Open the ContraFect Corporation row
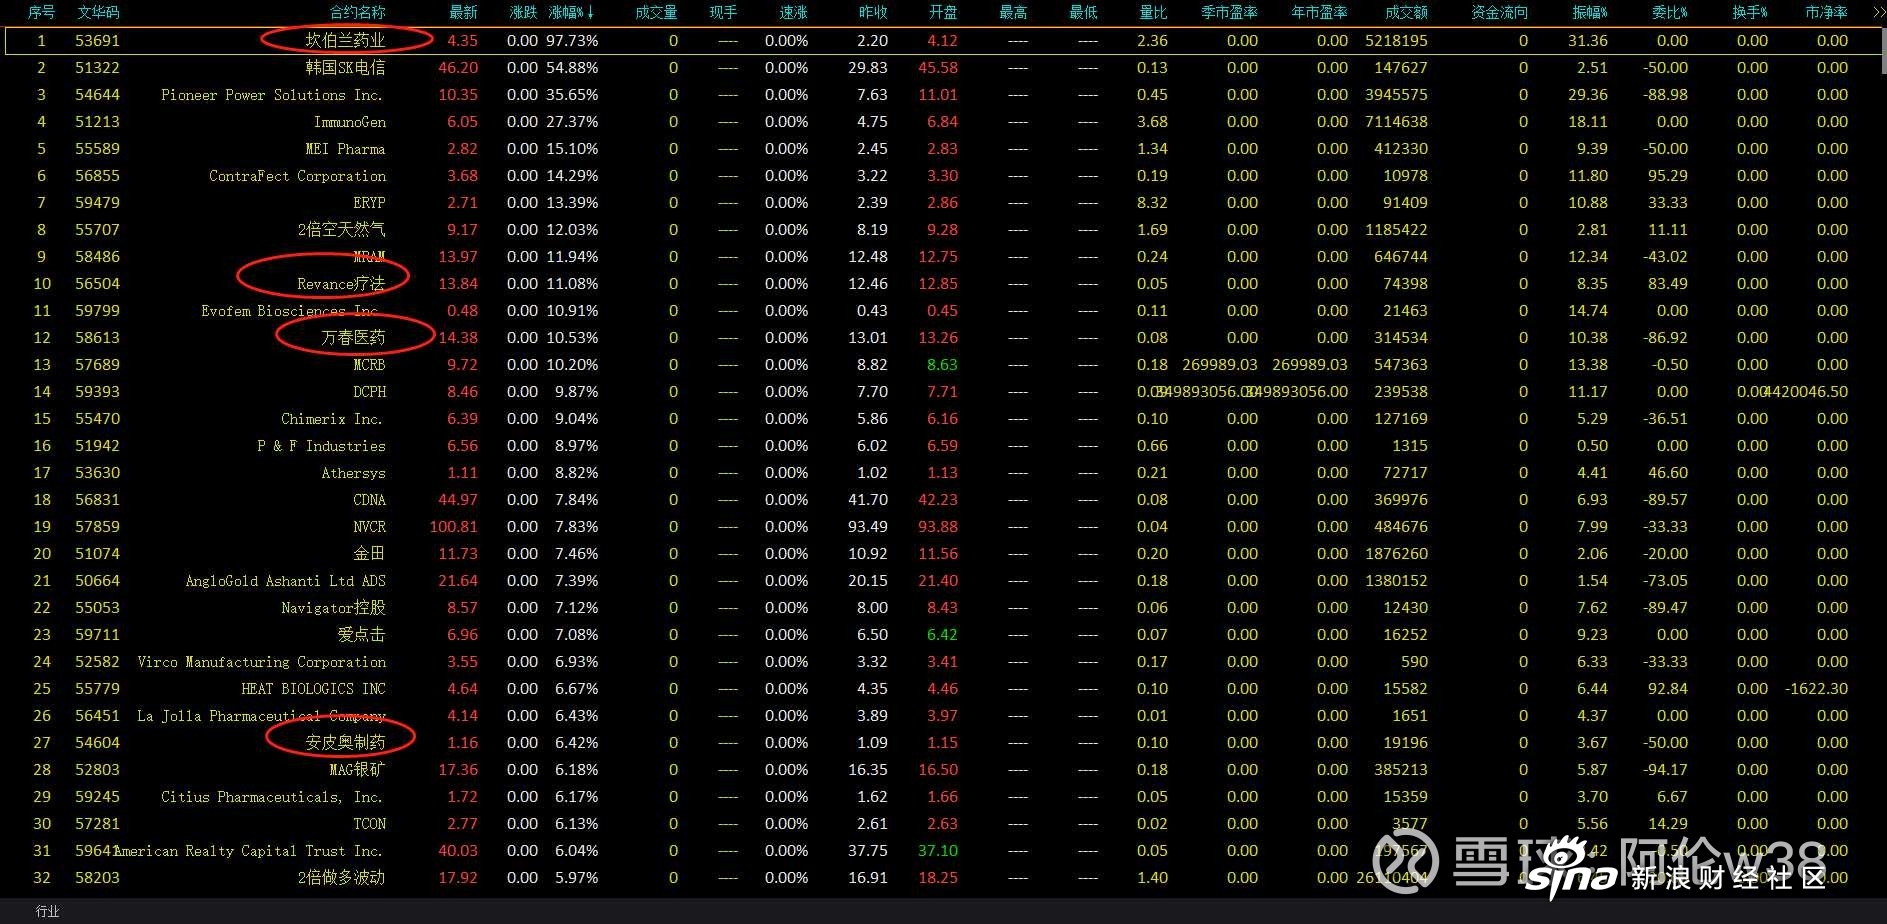This screenshot has width=1887, height=924. pyautogui.click(x=943, y=176)
